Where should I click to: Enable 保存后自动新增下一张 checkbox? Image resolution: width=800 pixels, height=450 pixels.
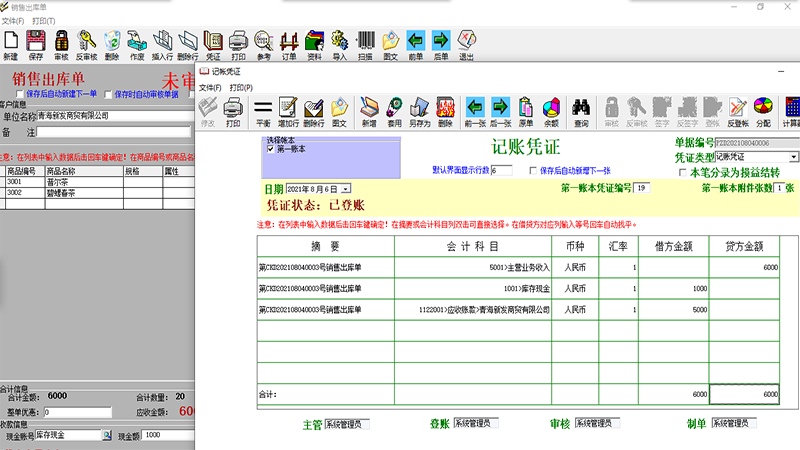click(x=533, y=171)
